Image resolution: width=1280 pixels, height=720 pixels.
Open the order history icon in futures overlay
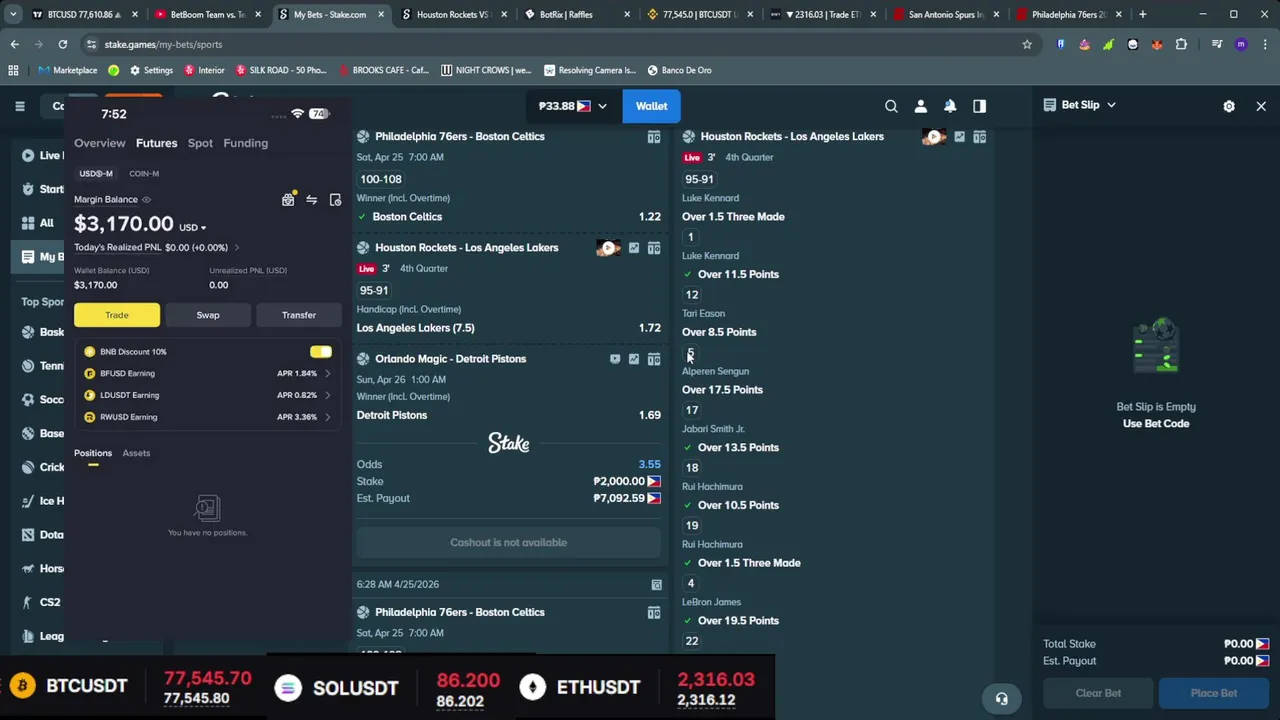[x=335, y=200]
